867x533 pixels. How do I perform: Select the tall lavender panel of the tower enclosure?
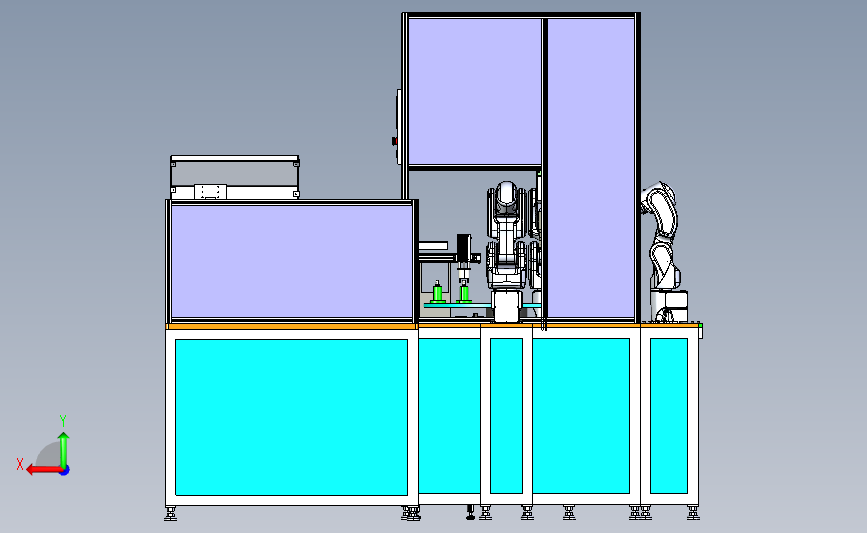point(591,169)
